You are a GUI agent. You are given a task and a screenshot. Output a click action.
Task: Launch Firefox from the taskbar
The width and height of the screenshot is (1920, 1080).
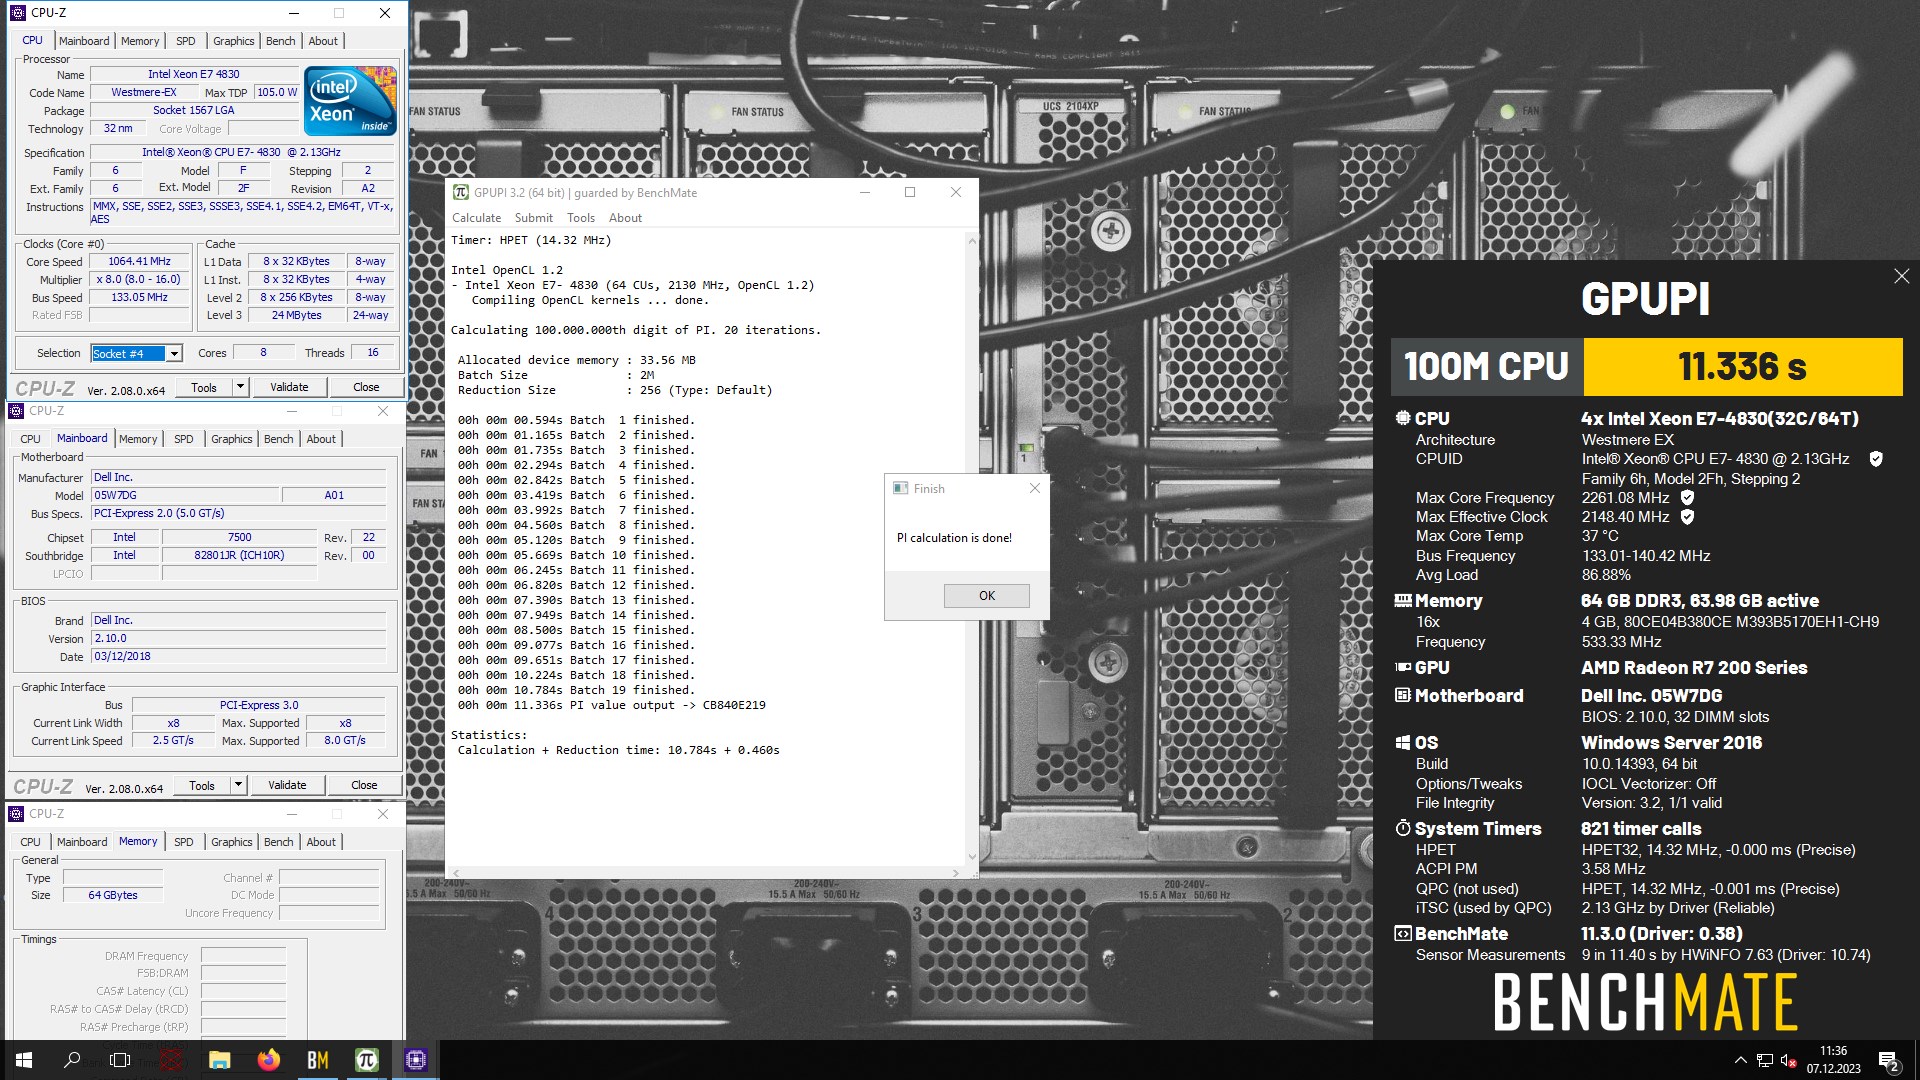point(269,1060)
